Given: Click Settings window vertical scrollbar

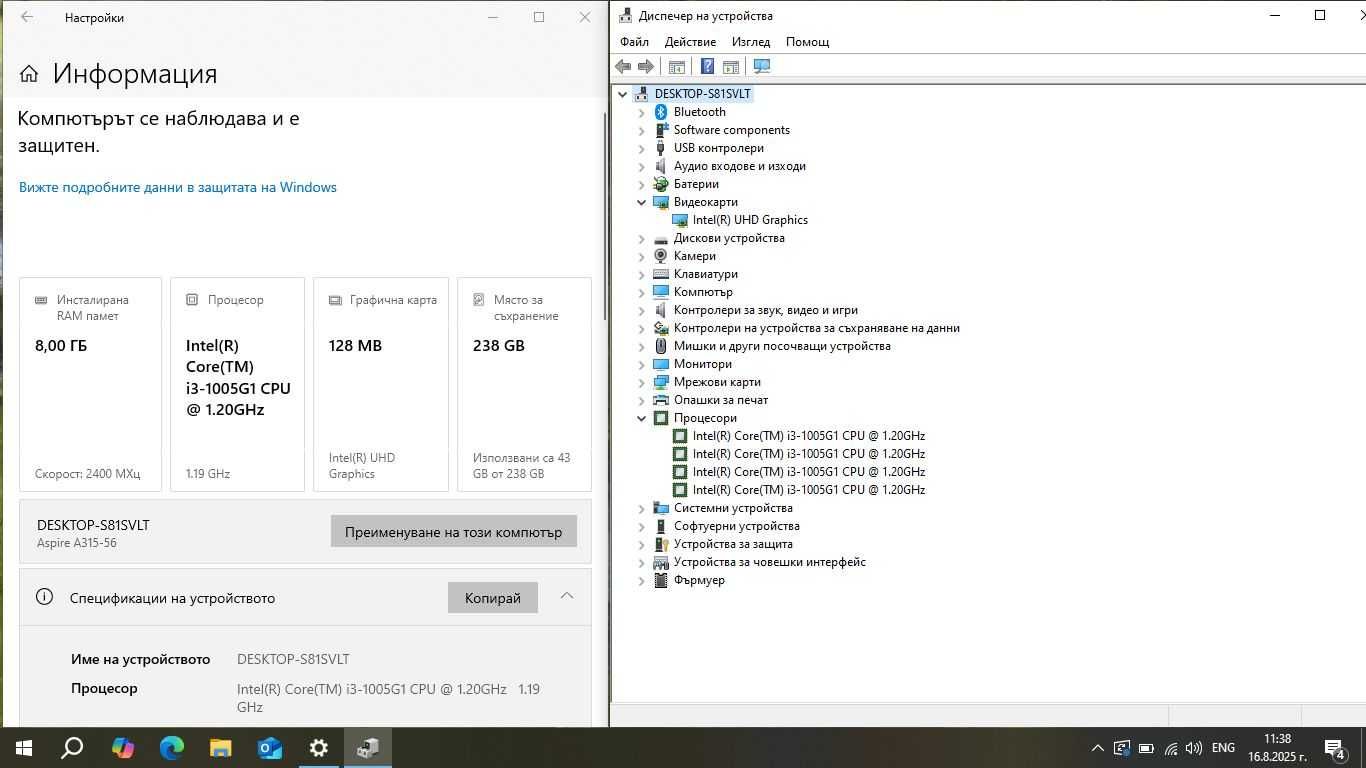Looking at the screenshot, I should [604, 215].
